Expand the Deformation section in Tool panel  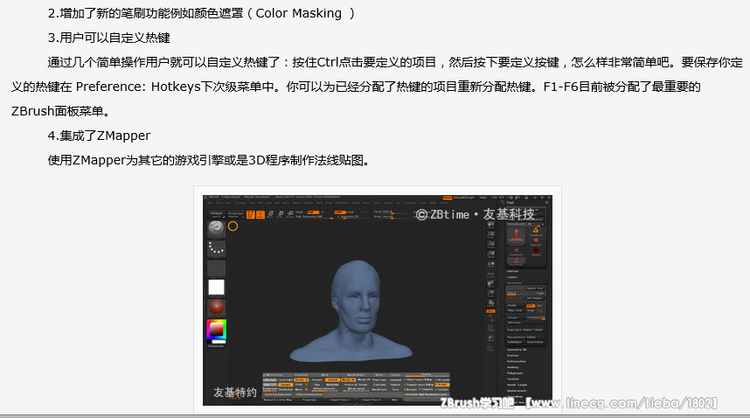(x=516, y=362)
